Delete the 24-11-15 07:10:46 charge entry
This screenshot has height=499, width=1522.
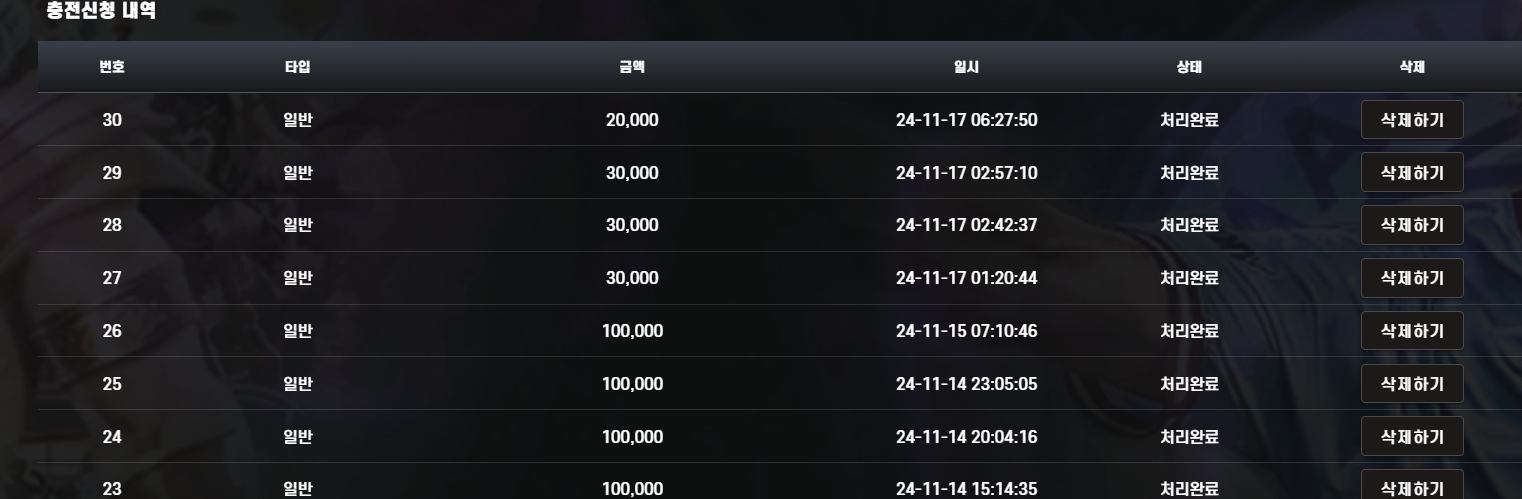pyautogui.click(x=1412, y=331)
